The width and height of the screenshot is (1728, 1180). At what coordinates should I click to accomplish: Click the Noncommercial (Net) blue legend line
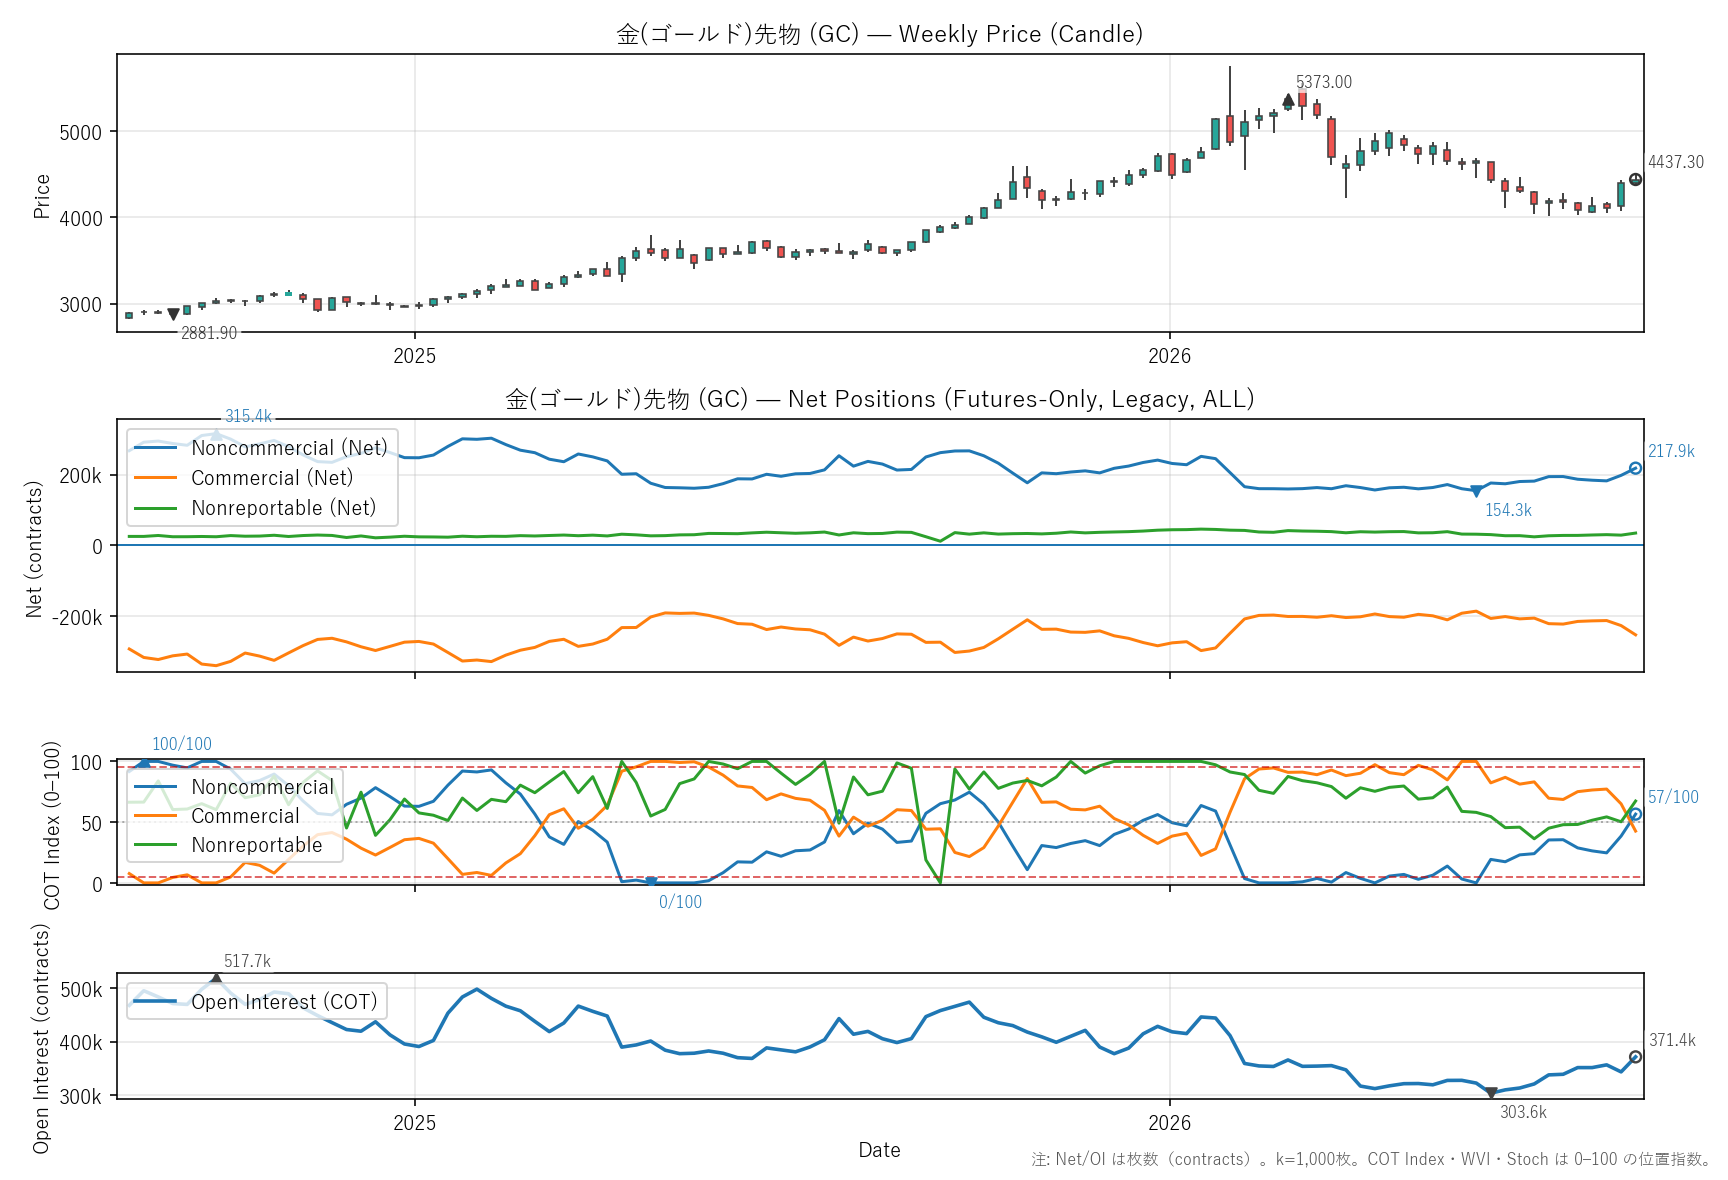point(155,448)
